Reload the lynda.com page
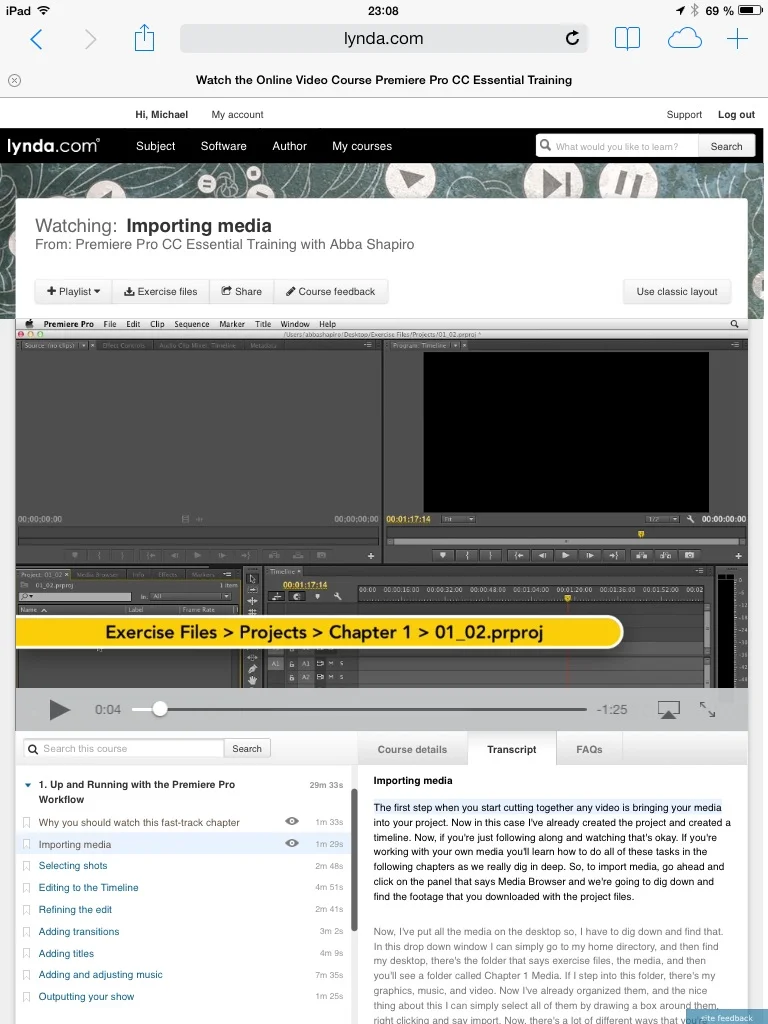Screen dimensions: 768x1024 572,38
